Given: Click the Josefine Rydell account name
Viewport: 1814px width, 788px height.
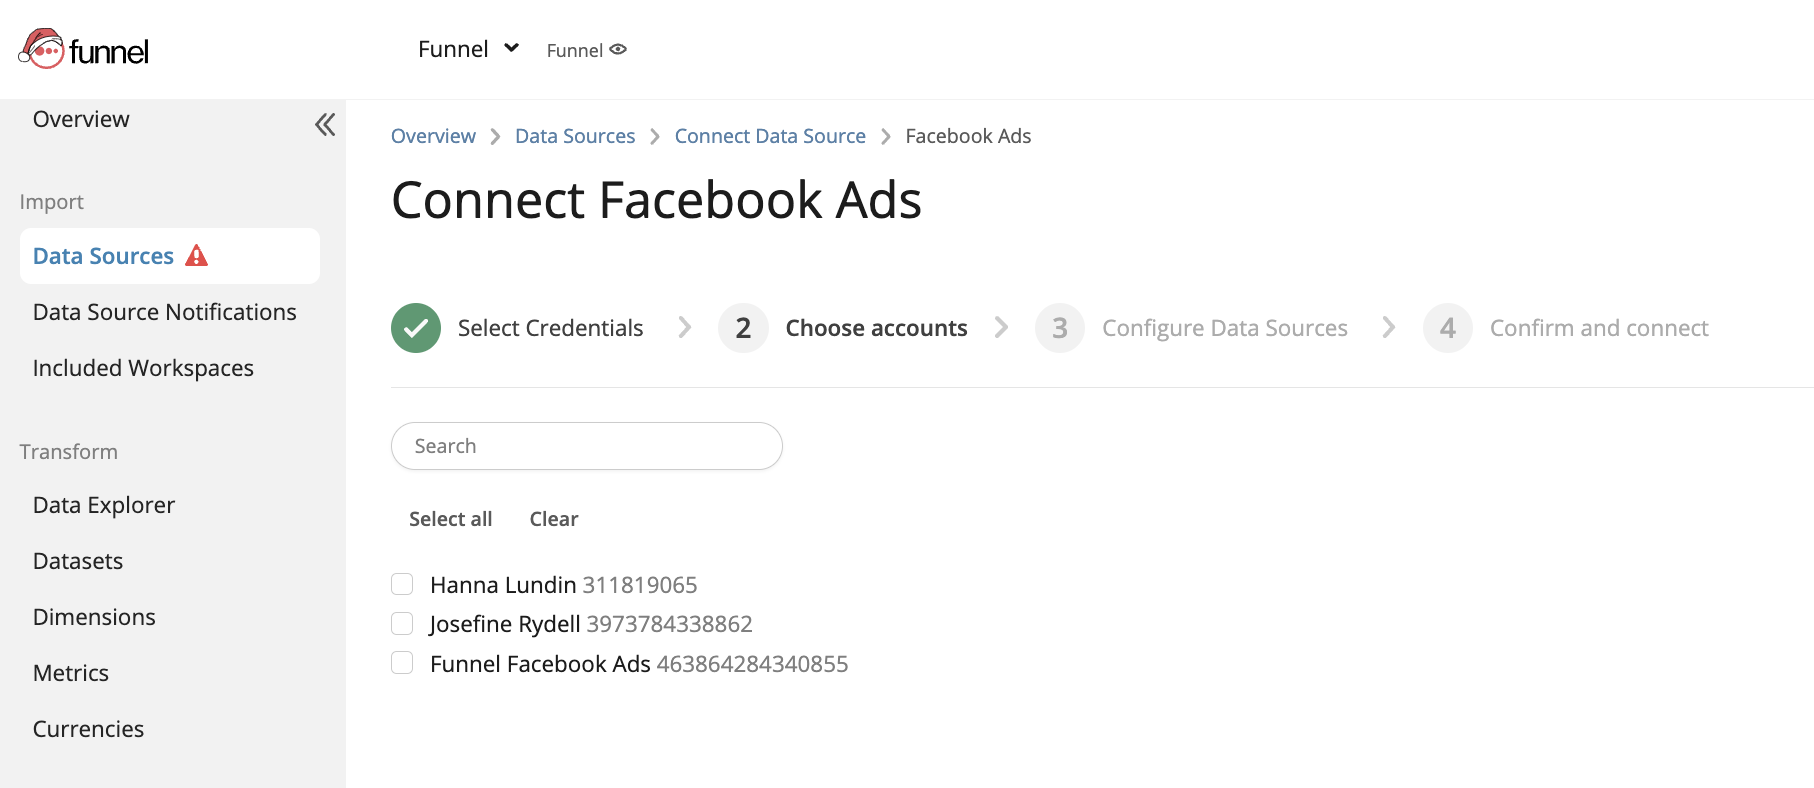Looking at the screenshot, I should click(x=505, y=624).
